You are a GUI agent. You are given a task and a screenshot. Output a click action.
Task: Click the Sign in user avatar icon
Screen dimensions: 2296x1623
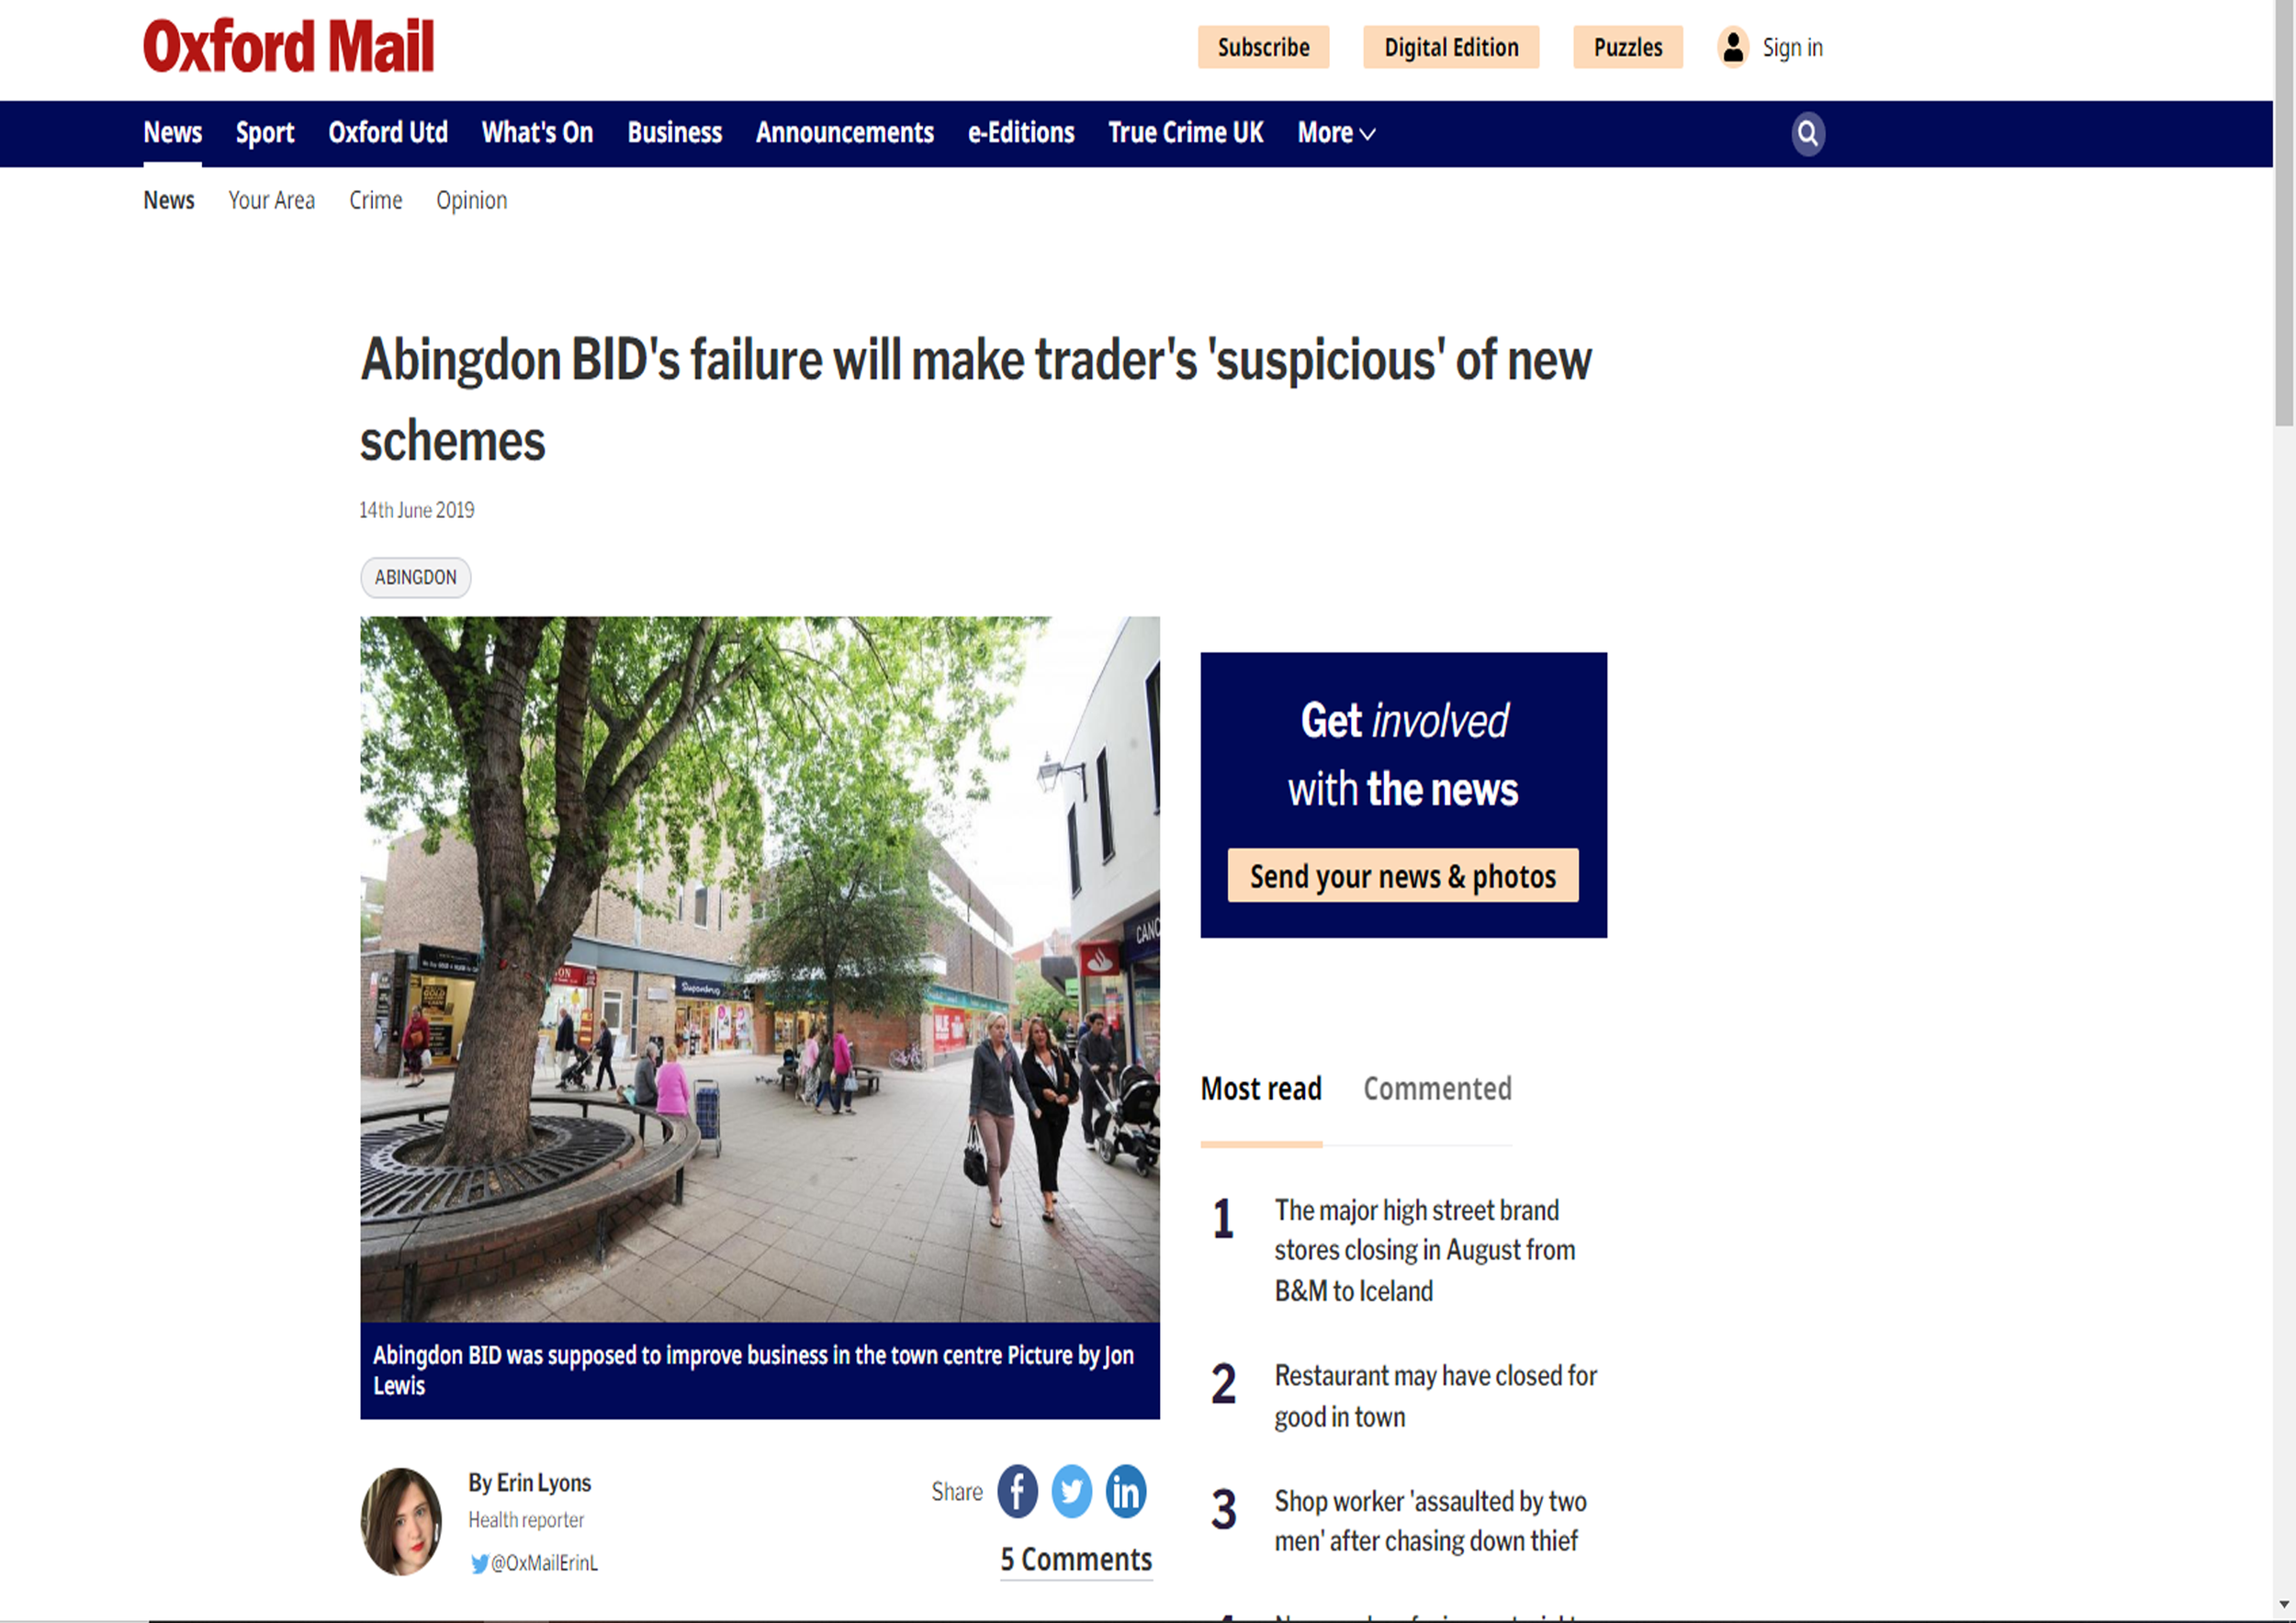click(x=1733, y=47)
